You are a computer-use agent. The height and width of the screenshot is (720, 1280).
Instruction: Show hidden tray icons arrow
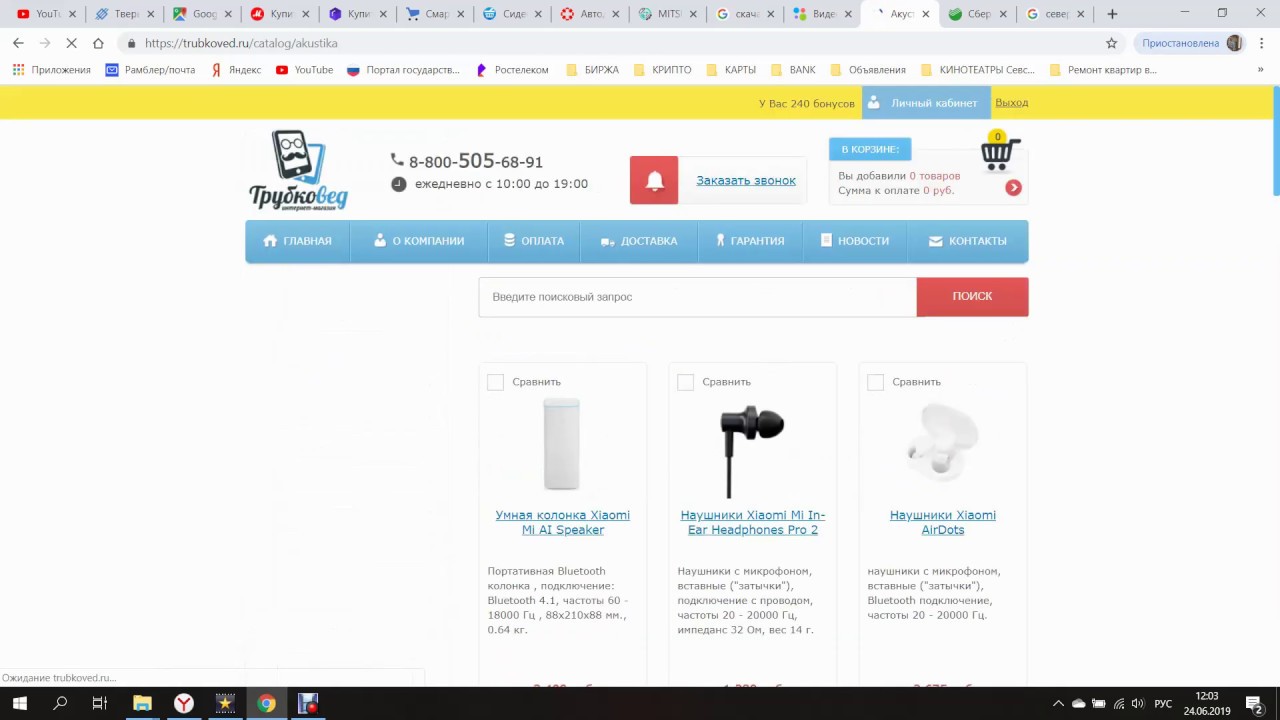(1058, 704)
